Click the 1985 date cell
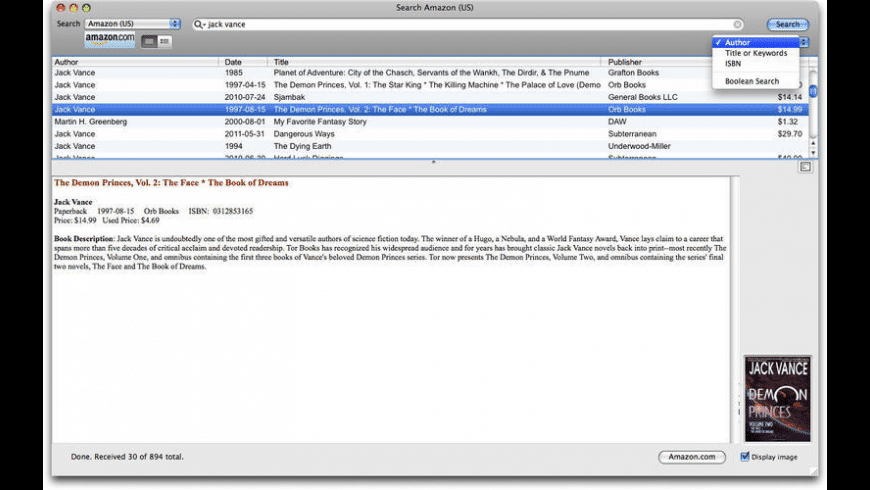The height and width of the screenshot is (490, 870). coord(234,73)
